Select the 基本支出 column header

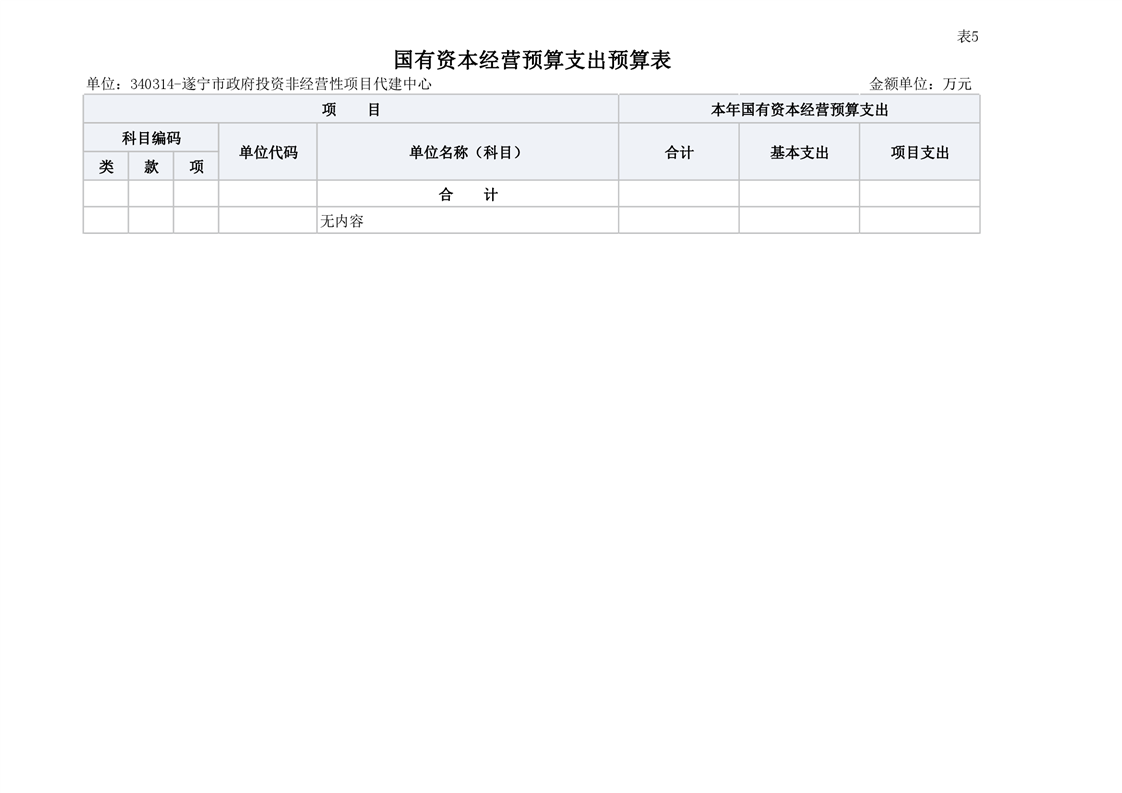(799, 153)
